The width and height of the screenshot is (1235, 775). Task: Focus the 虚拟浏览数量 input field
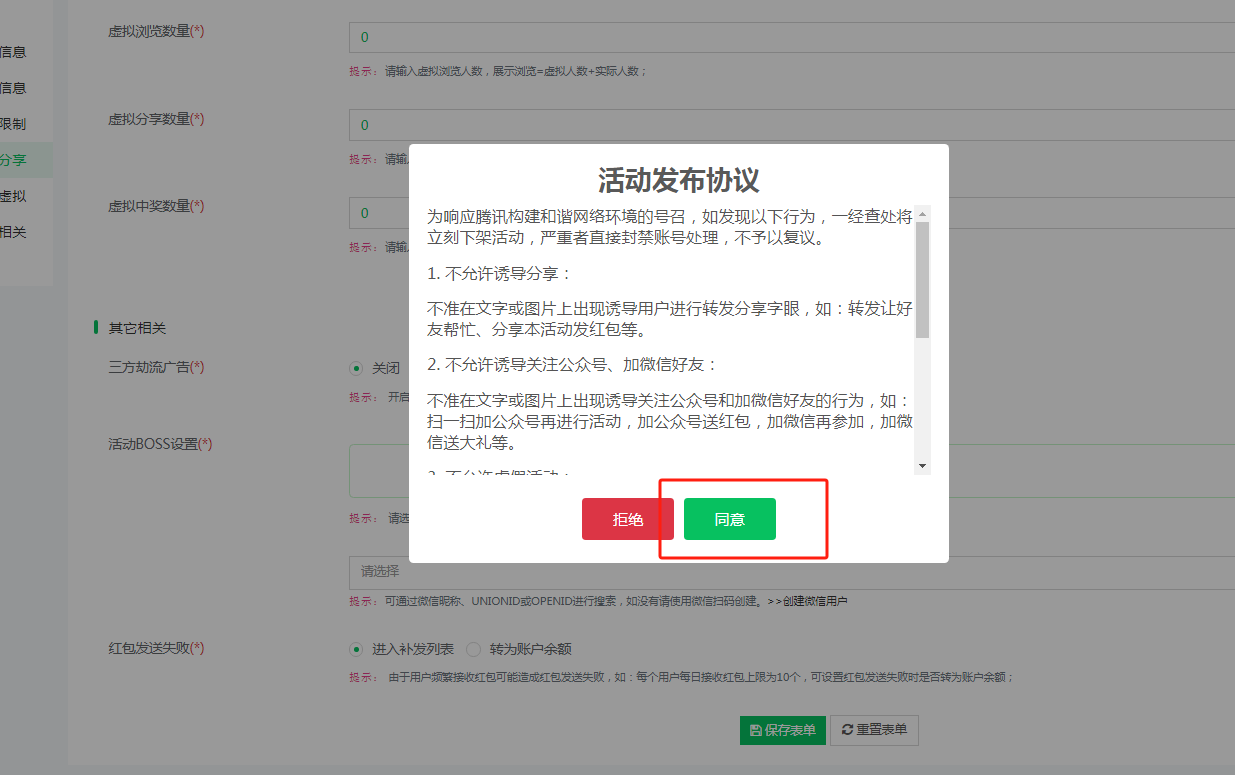pos(792,37)
